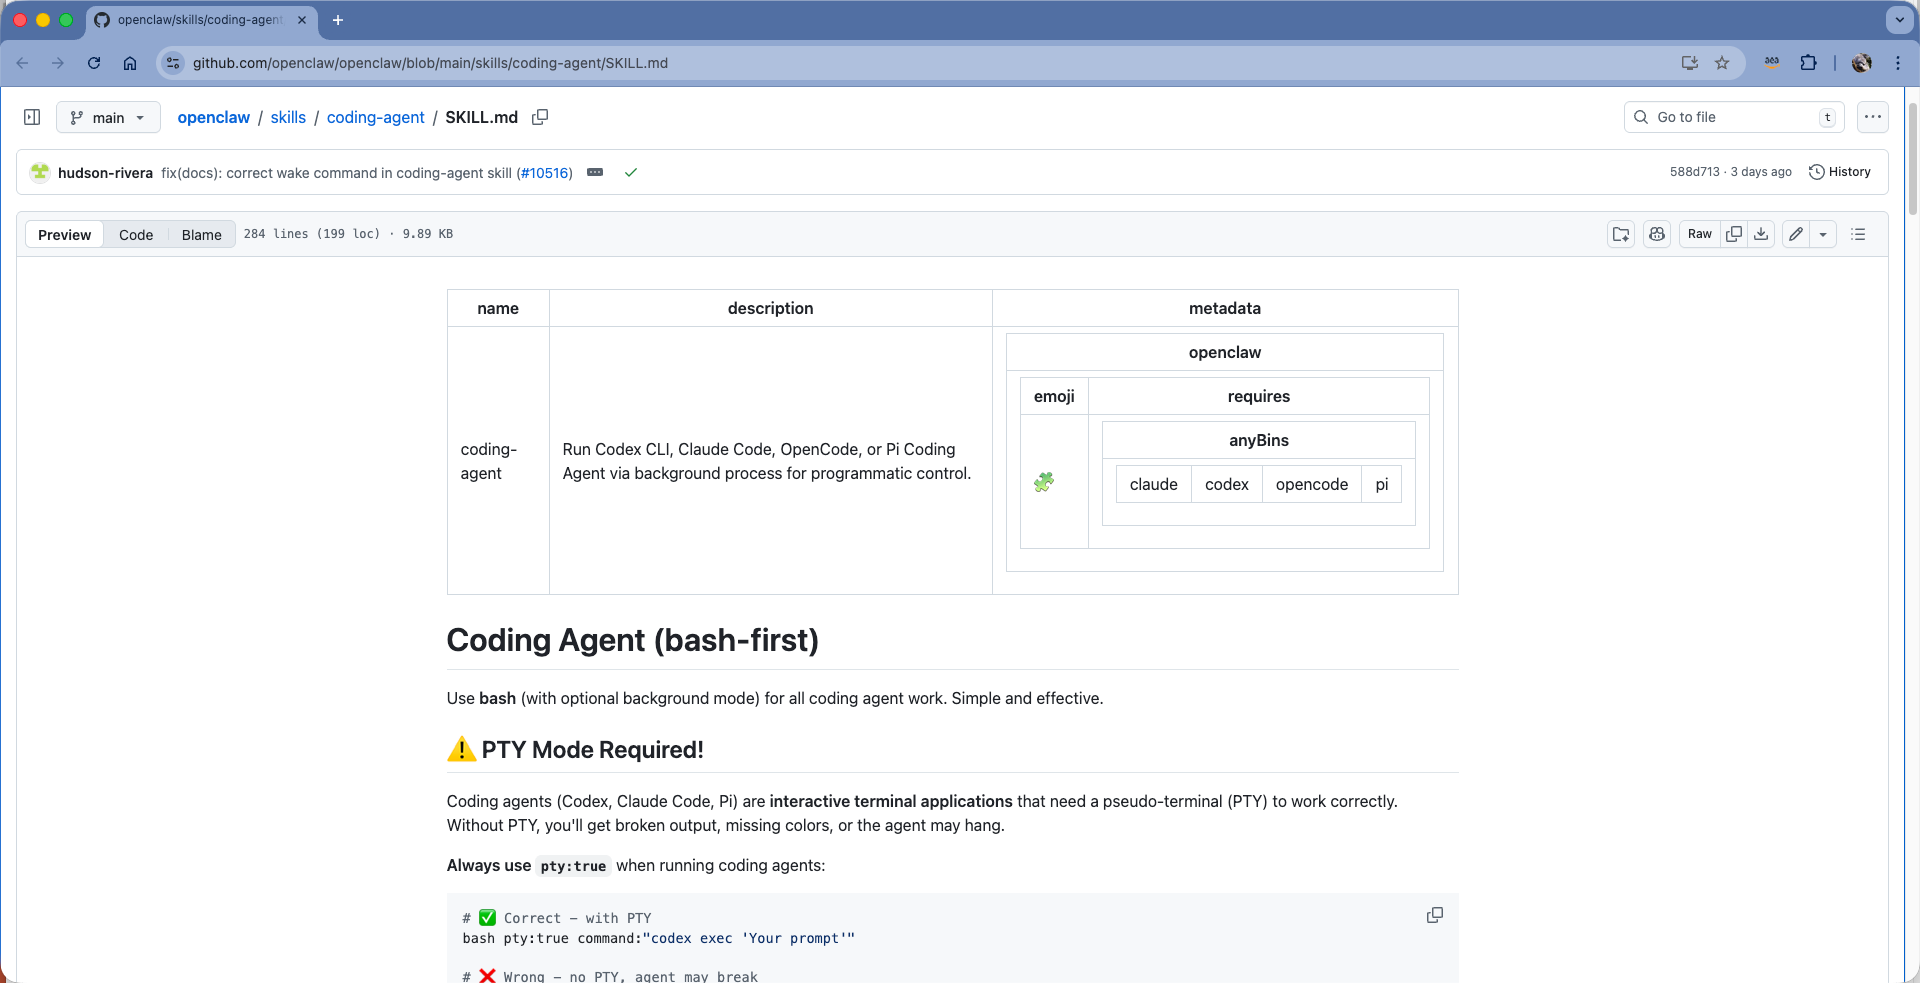The height and width of the screenshot is (983, 1920).
Task: Open commit 588d713
Action: pyautogui.click(x=1694, y=172)
